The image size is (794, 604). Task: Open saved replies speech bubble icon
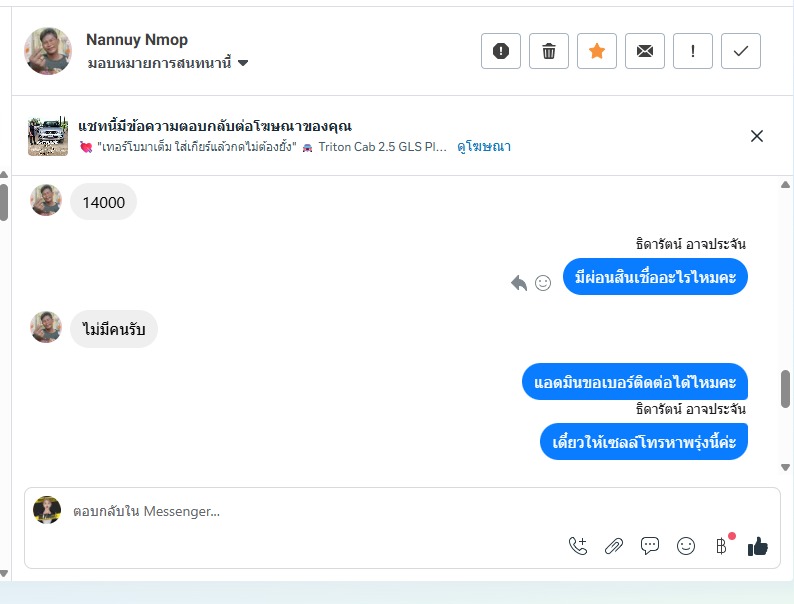[x=650, y=546]
